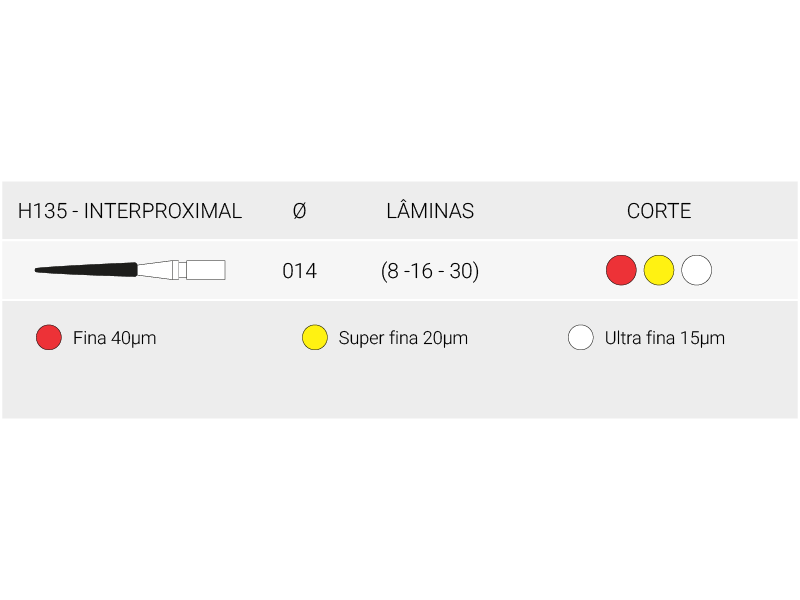800x600 pixels.
Task: Click the number 30 in the blade counts
Action: [x=461, y=271]
